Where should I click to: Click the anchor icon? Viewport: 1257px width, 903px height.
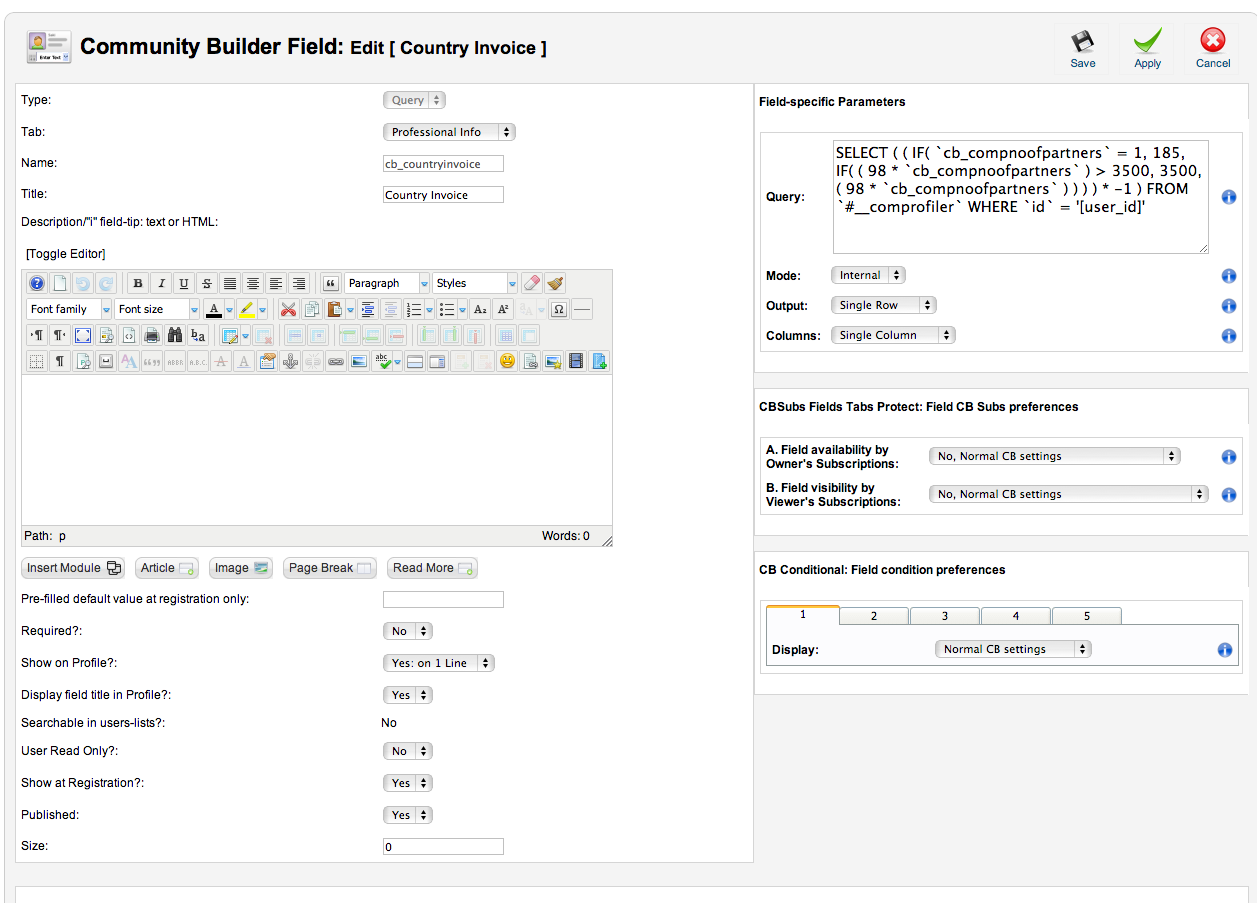point(290,361)
